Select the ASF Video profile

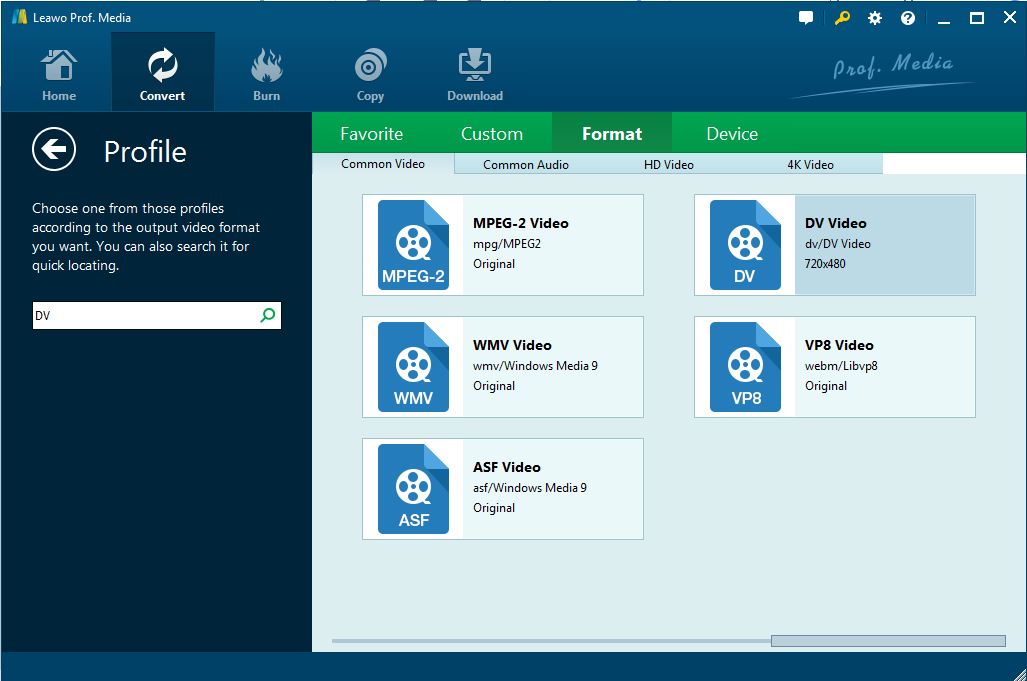(502, 489)
